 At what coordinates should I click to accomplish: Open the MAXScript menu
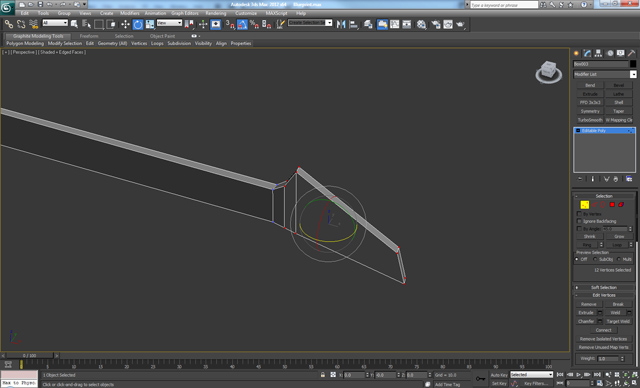click(276, 13)
